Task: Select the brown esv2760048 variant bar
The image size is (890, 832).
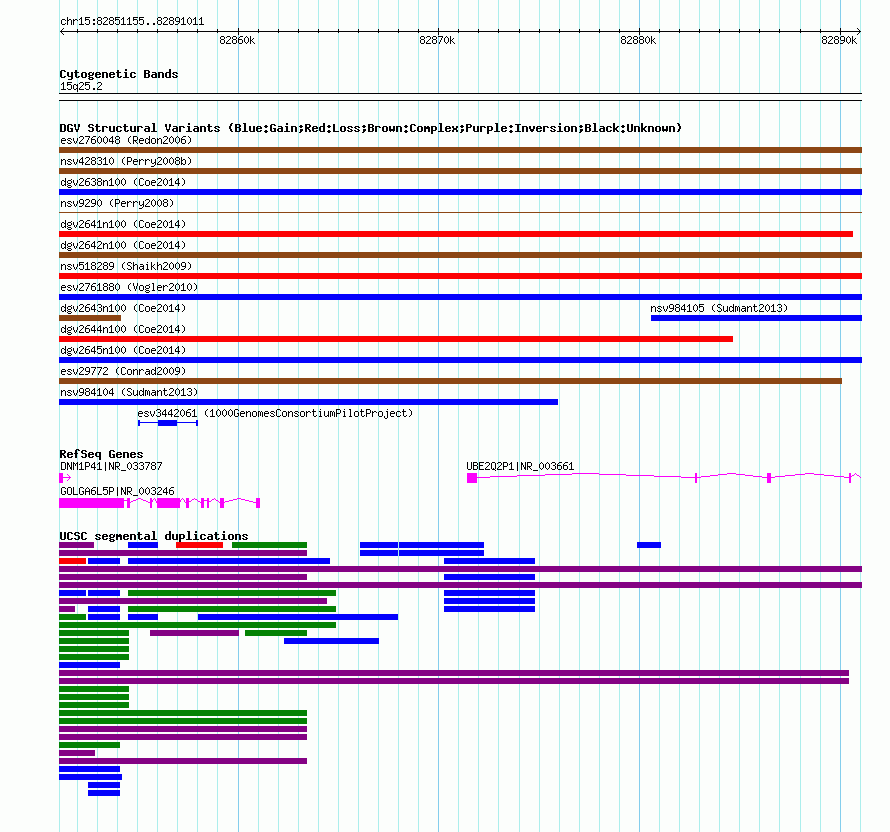Action: pos(460,150)
